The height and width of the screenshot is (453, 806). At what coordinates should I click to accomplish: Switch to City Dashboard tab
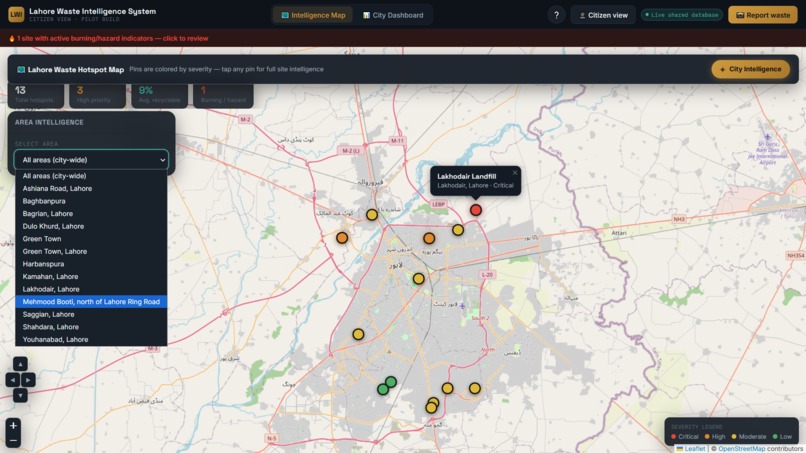[393, 15]
